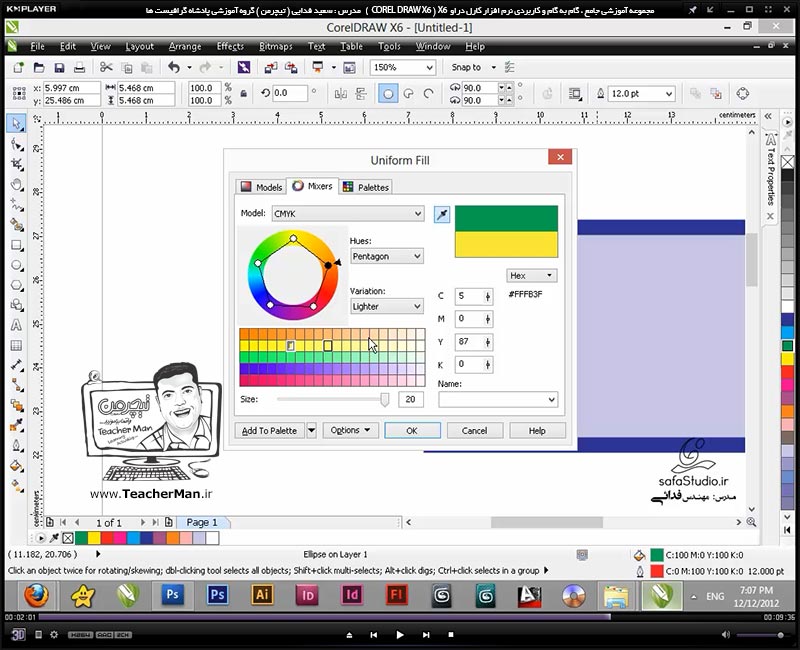Open the Variation Lighter dropdown
The width and height of the screenshot is (800, 650).
click(387, 306)
